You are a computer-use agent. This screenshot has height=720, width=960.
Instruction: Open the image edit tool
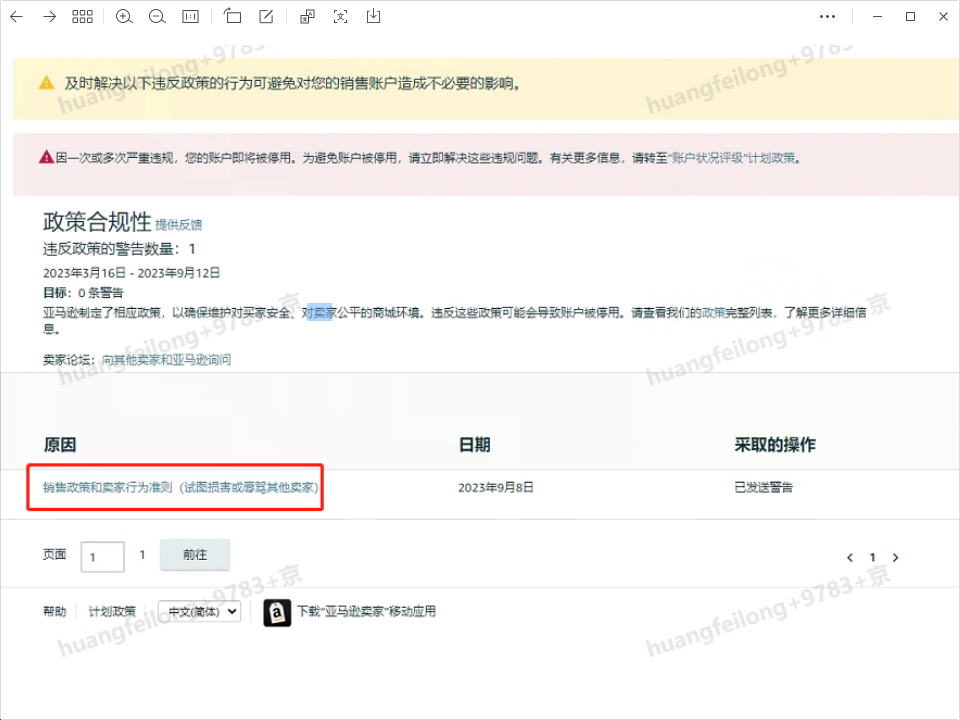pyautogui.click(x=266, y=17)
